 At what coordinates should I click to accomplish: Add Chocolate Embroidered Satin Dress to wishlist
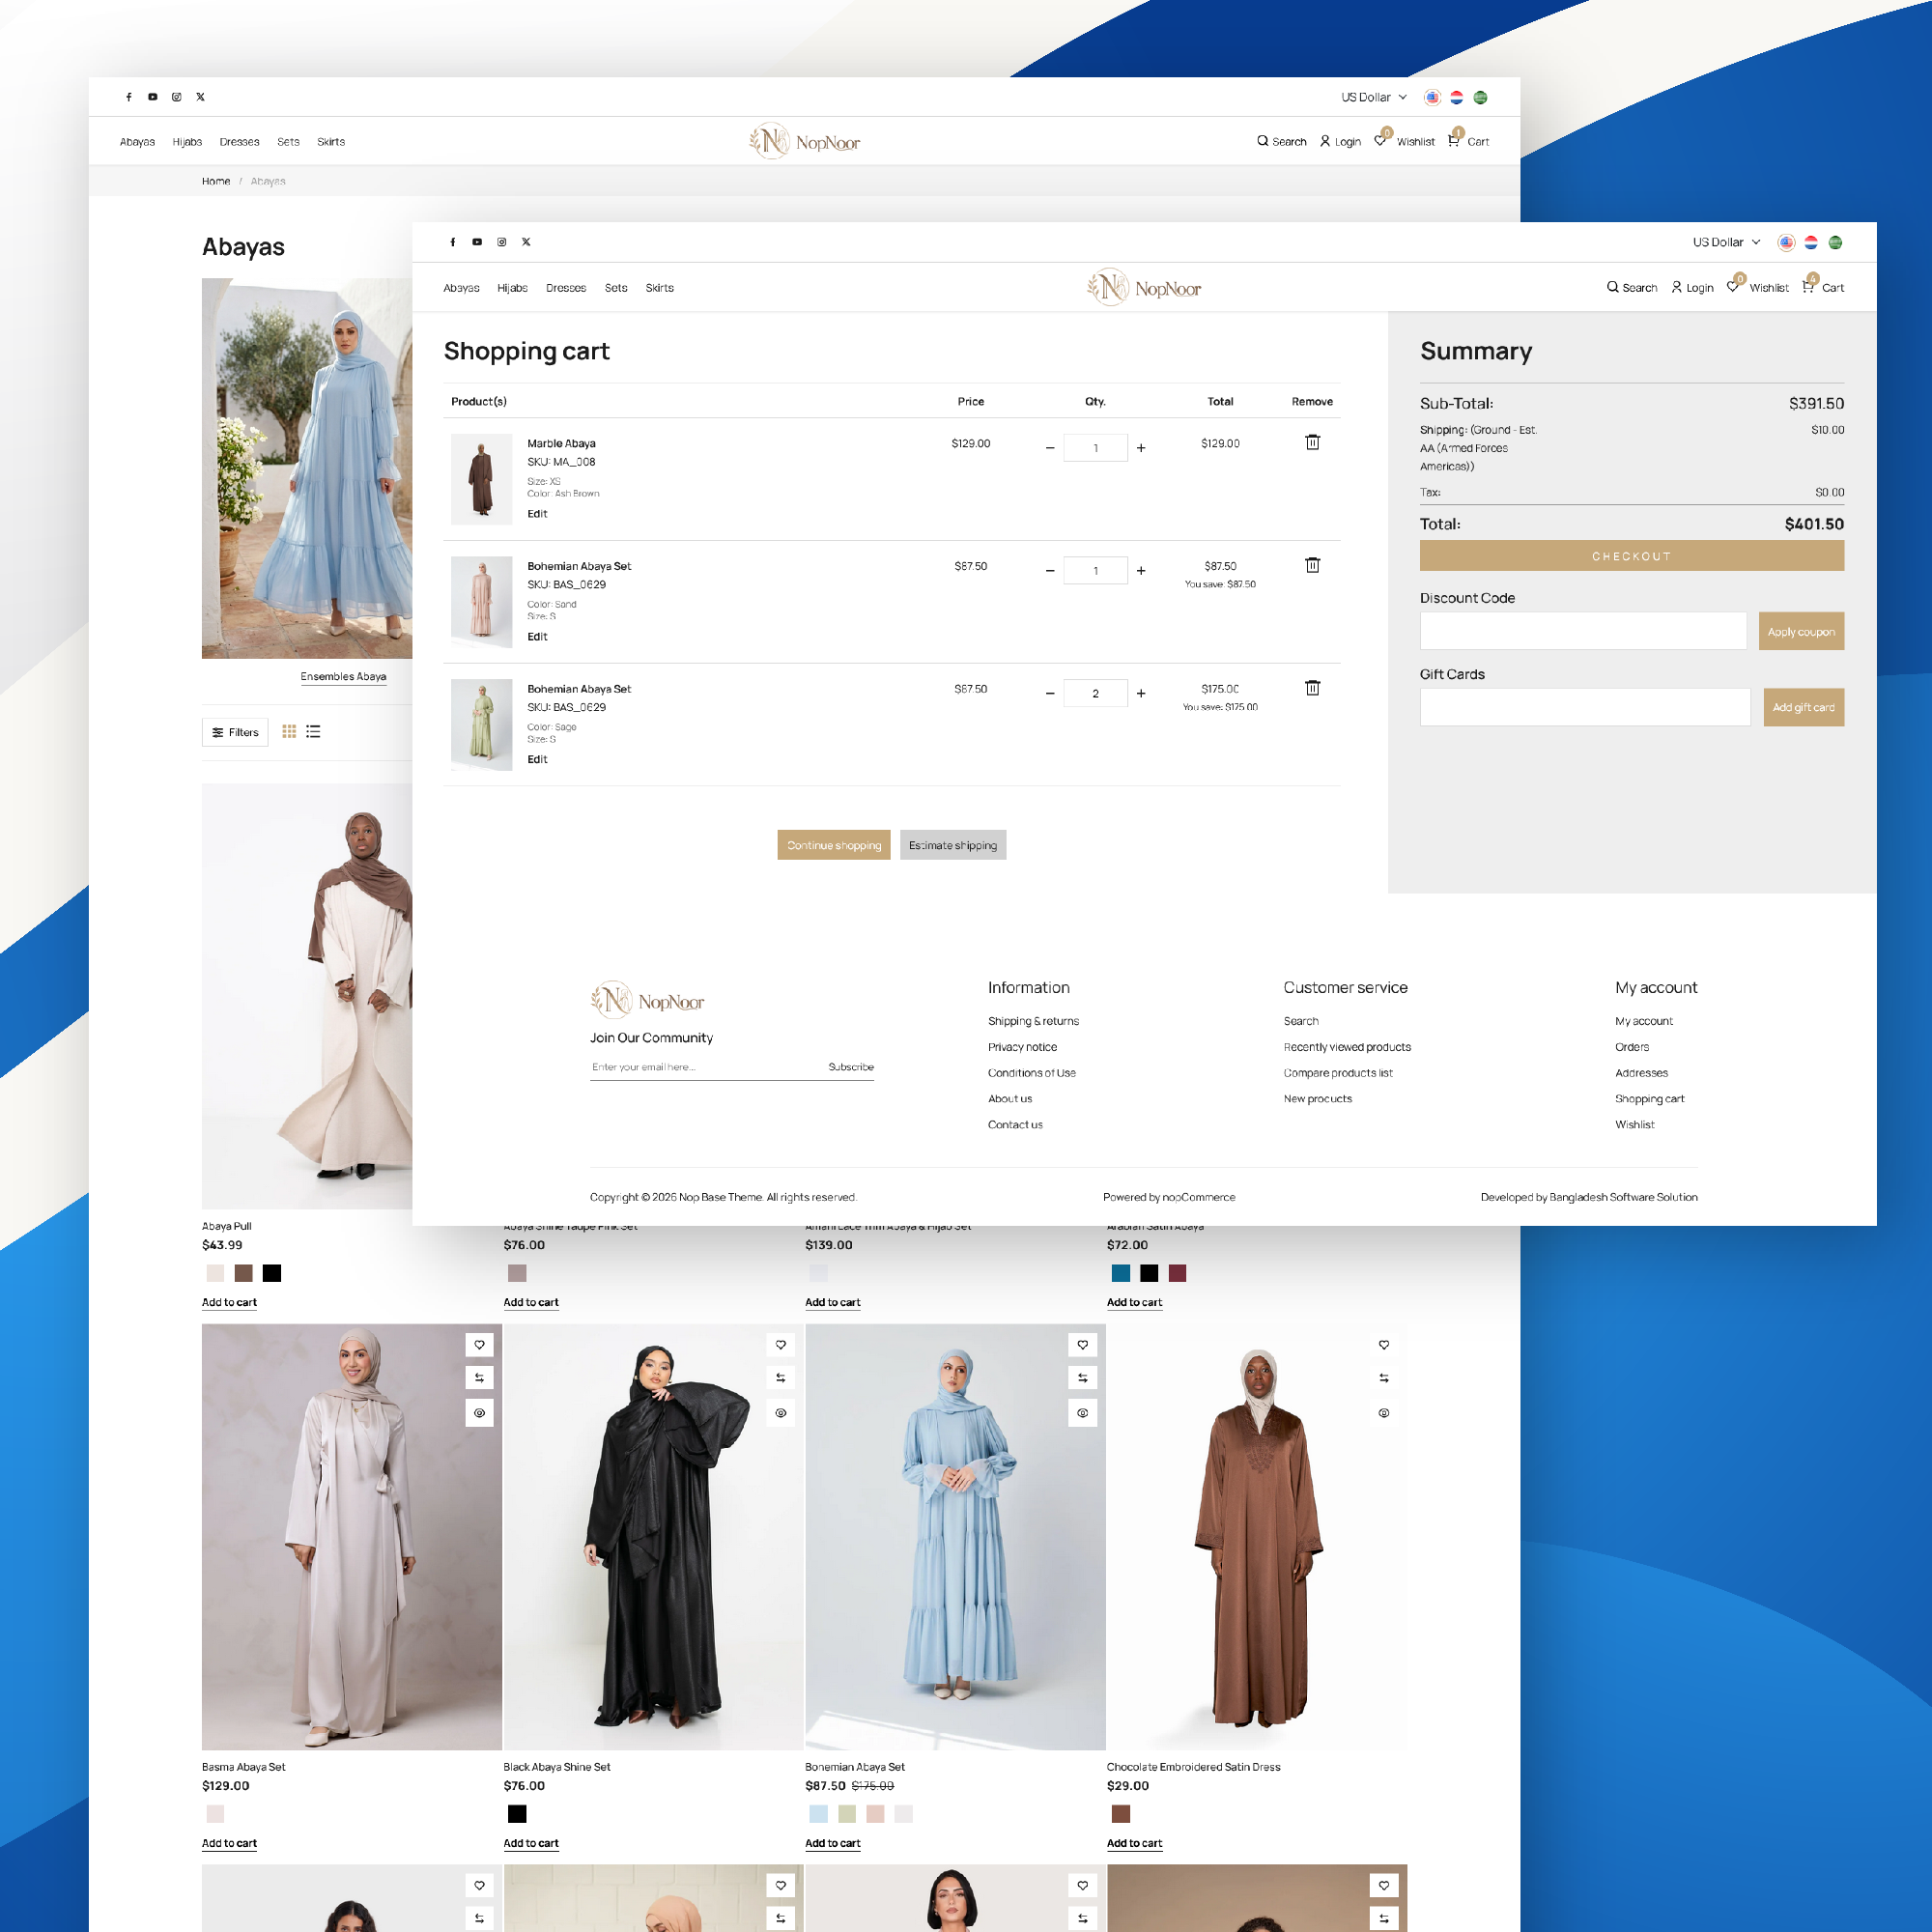[1384, 1345]
